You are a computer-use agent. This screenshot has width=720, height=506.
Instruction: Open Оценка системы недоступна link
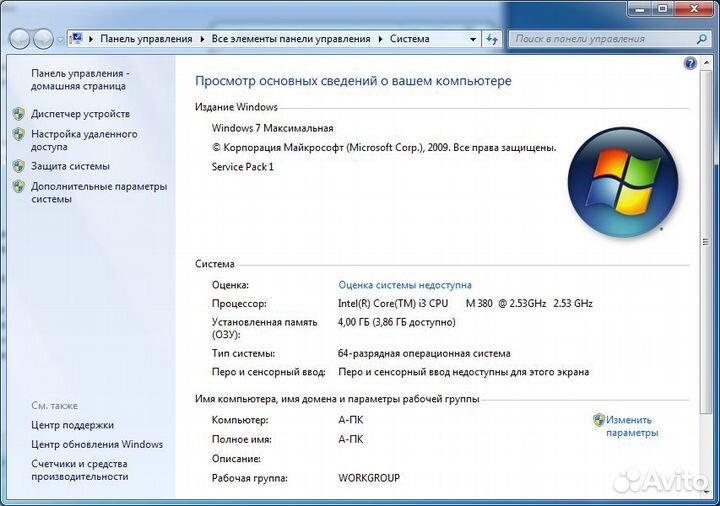(x=405, y=285)
